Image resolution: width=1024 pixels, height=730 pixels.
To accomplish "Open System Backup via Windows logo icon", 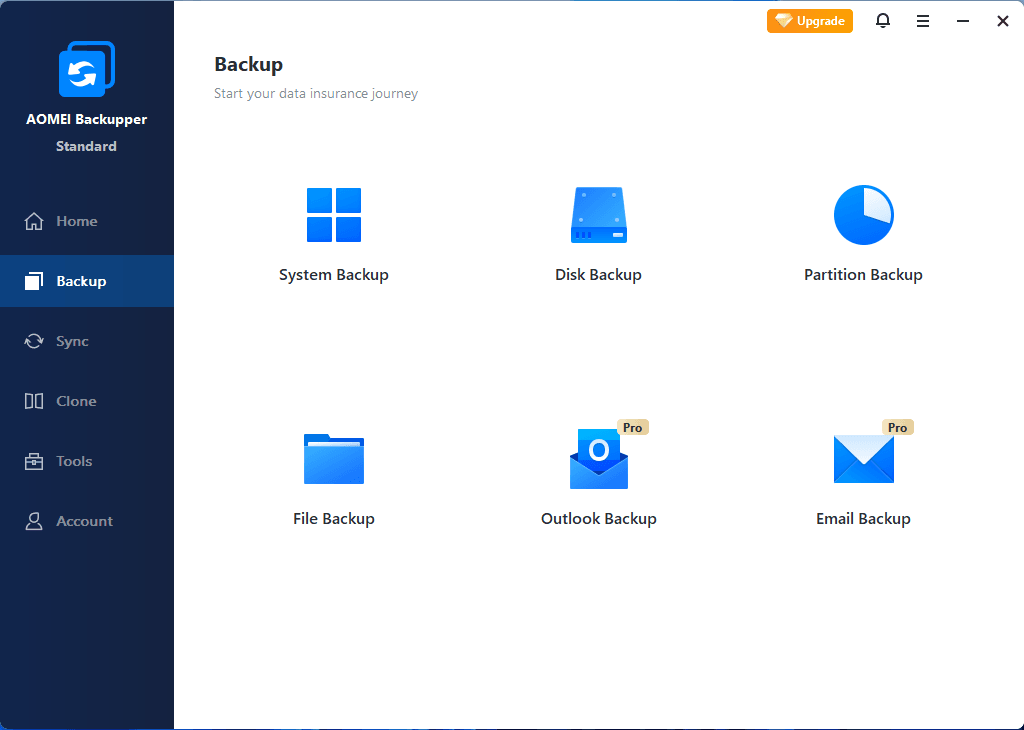I will tap(333, 215).
